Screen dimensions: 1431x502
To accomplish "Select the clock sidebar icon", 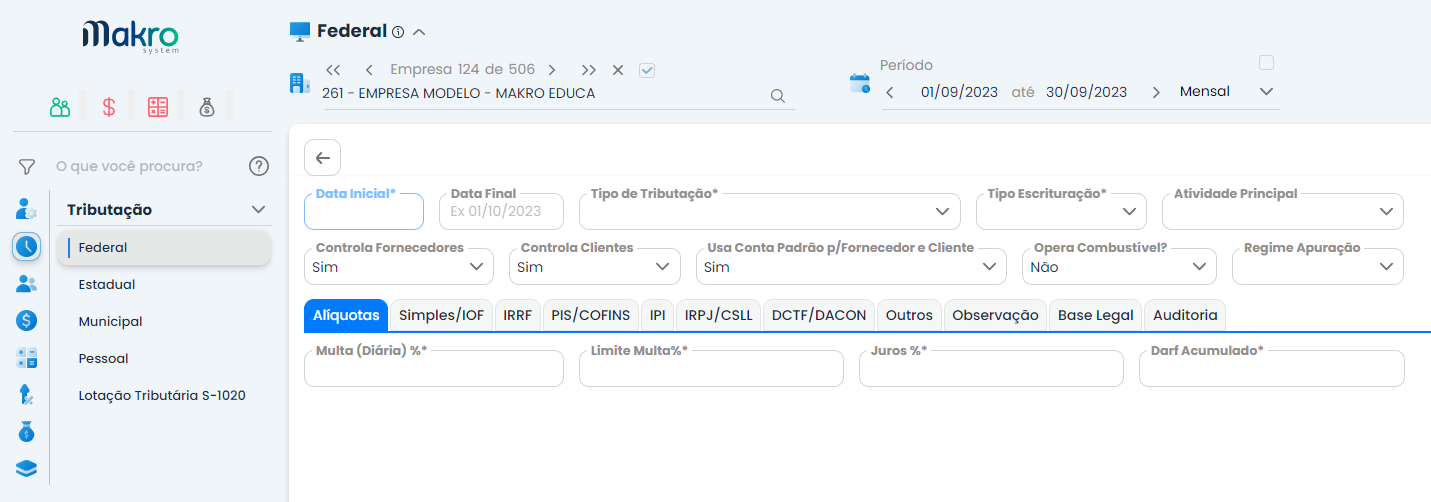I will coord(27,246).
